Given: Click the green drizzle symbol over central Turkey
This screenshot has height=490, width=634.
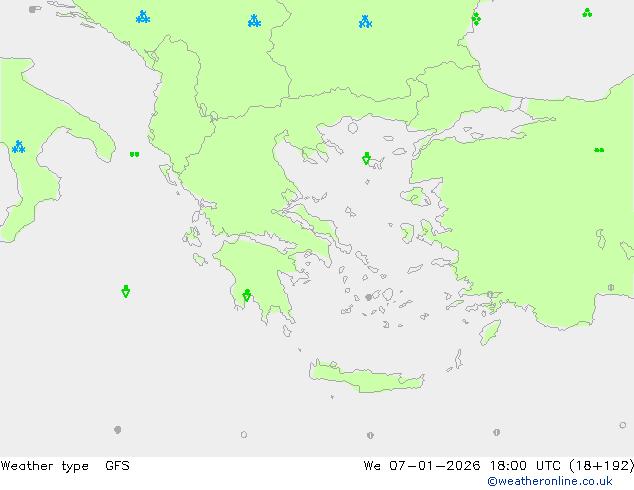Looking at the screenshot, I should 599,150.
